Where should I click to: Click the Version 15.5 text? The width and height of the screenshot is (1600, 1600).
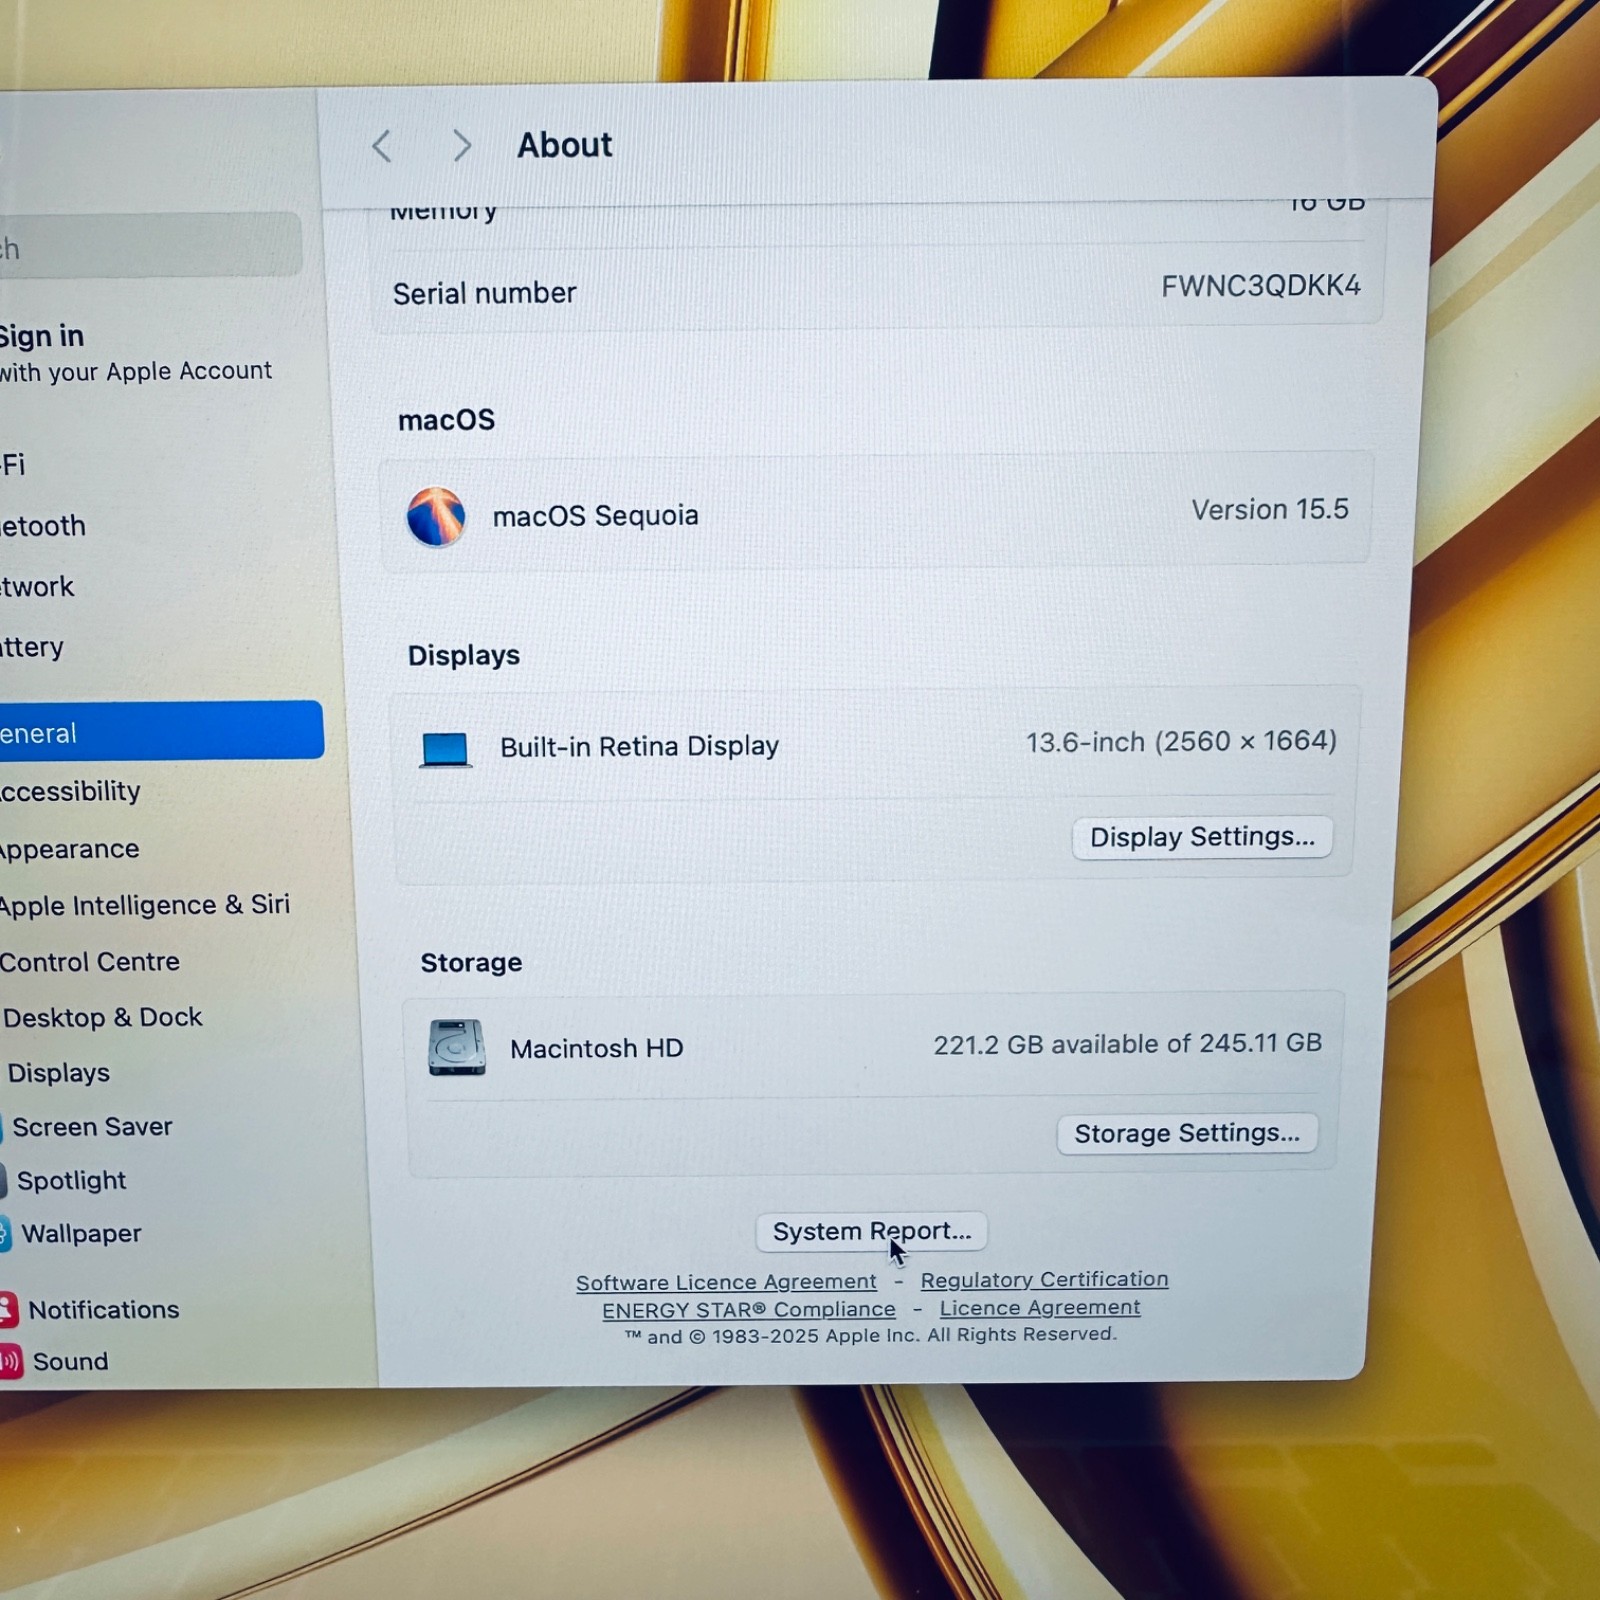[x=1270, y=510]
